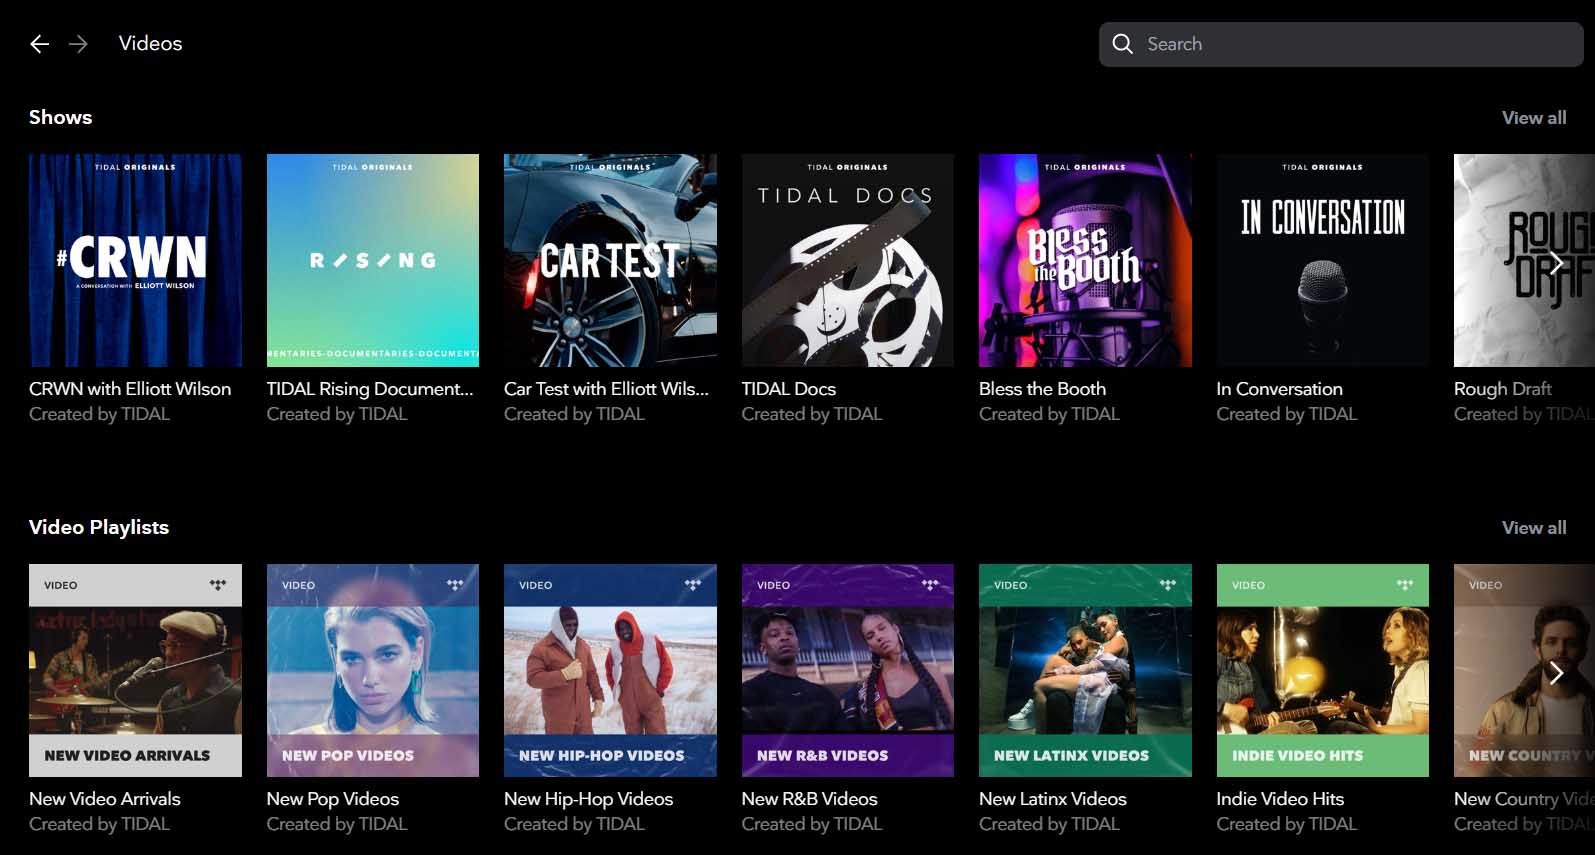1595x855 pixels.
Task: Open the New Latinx Videos playlist cover
Action: 1085,670
